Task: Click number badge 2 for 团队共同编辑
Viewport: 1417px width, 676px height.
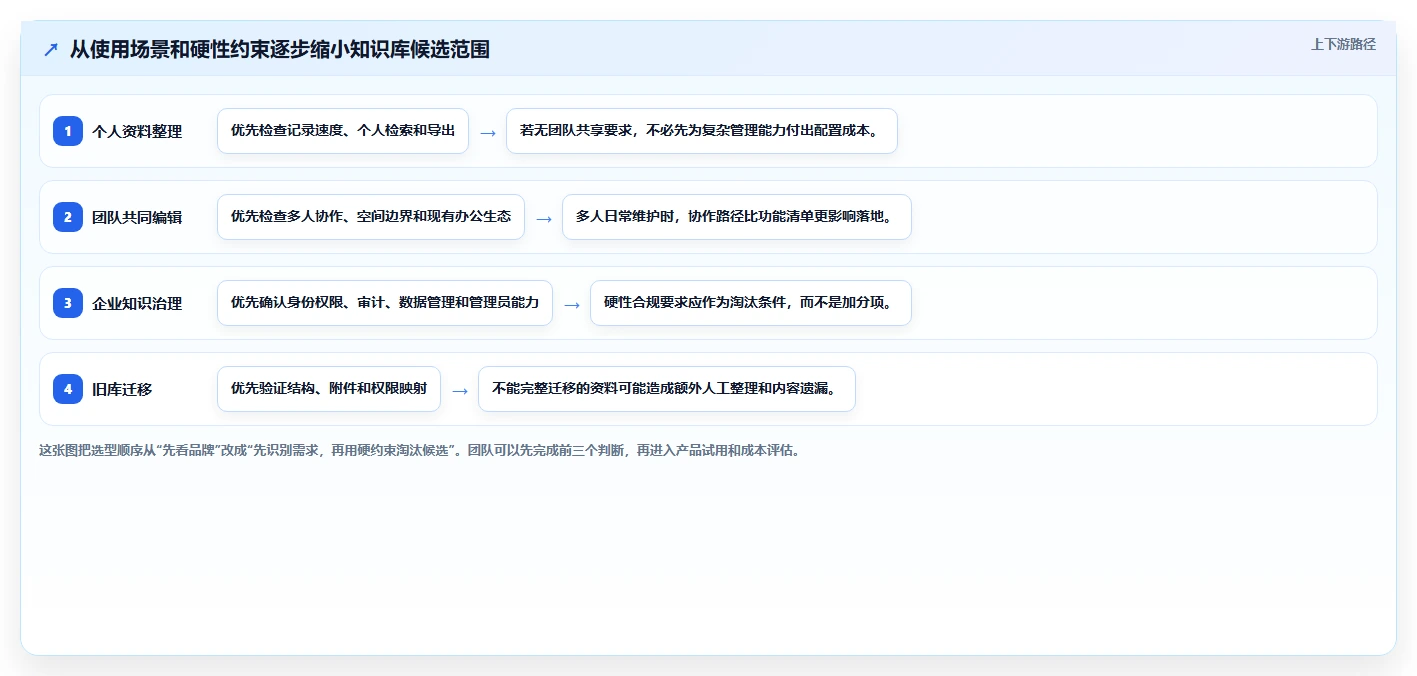Action: point(68,216)
